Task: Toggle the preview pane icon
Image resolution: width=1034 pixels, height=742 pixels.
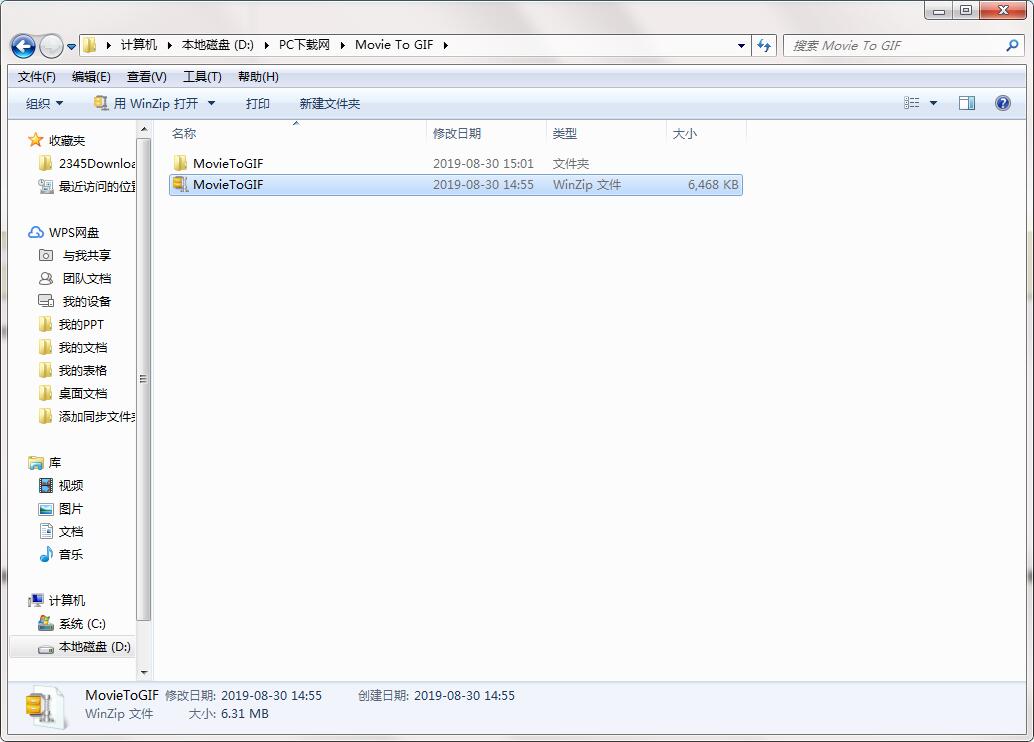Action: tap(967, 103)
